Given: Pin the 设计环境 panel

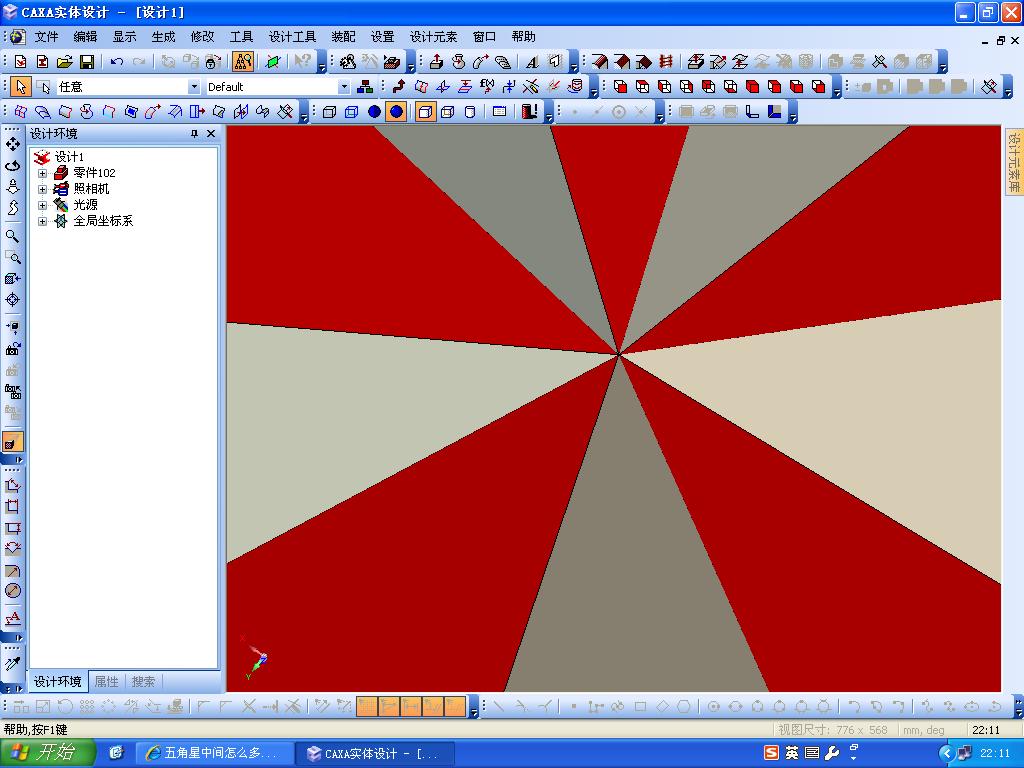Looking at the screenshot, I should click(x=194, y=133).
